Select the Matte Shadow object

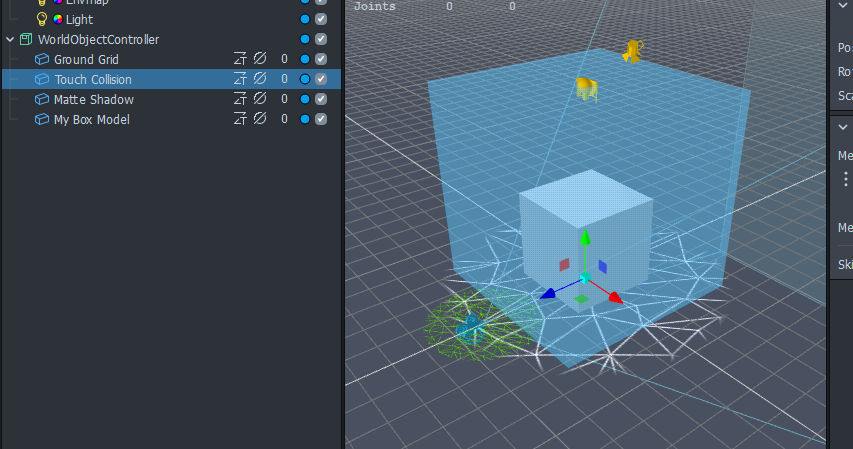pos(94,100)
